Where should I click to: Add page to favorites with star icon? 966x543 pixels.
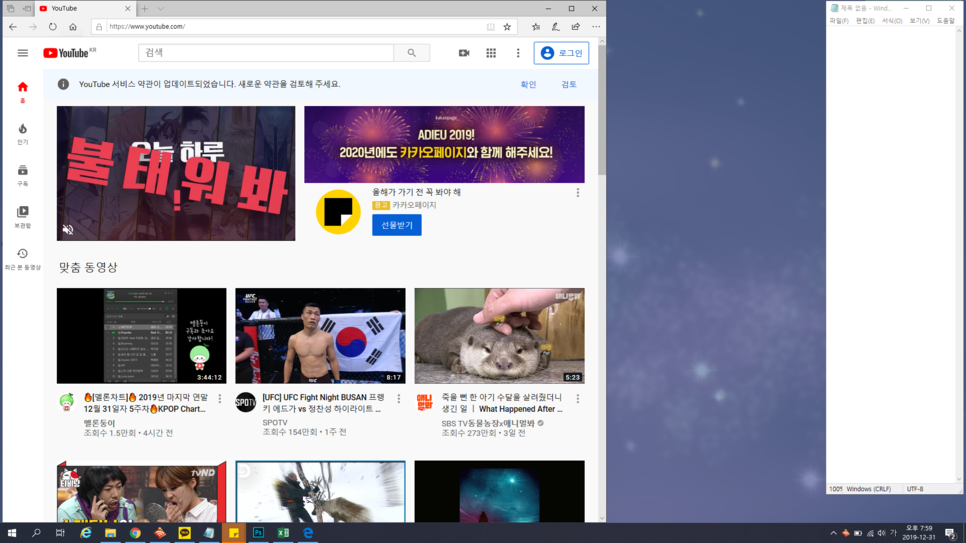tap(507, 27)
